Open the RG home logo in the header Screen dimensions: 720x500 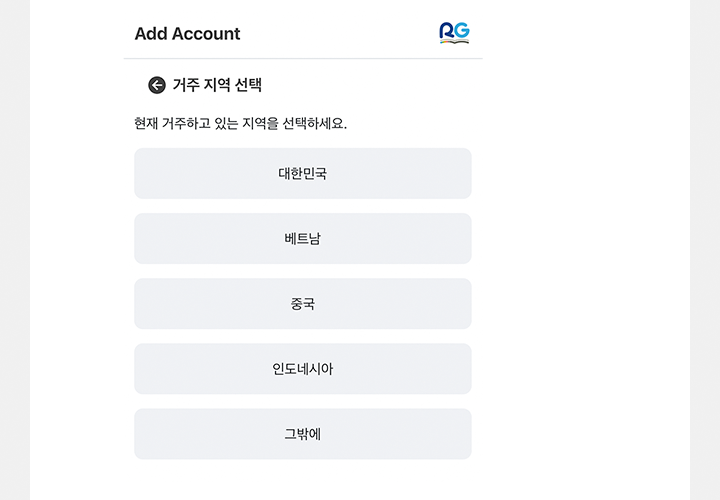[x=454, y=33]
